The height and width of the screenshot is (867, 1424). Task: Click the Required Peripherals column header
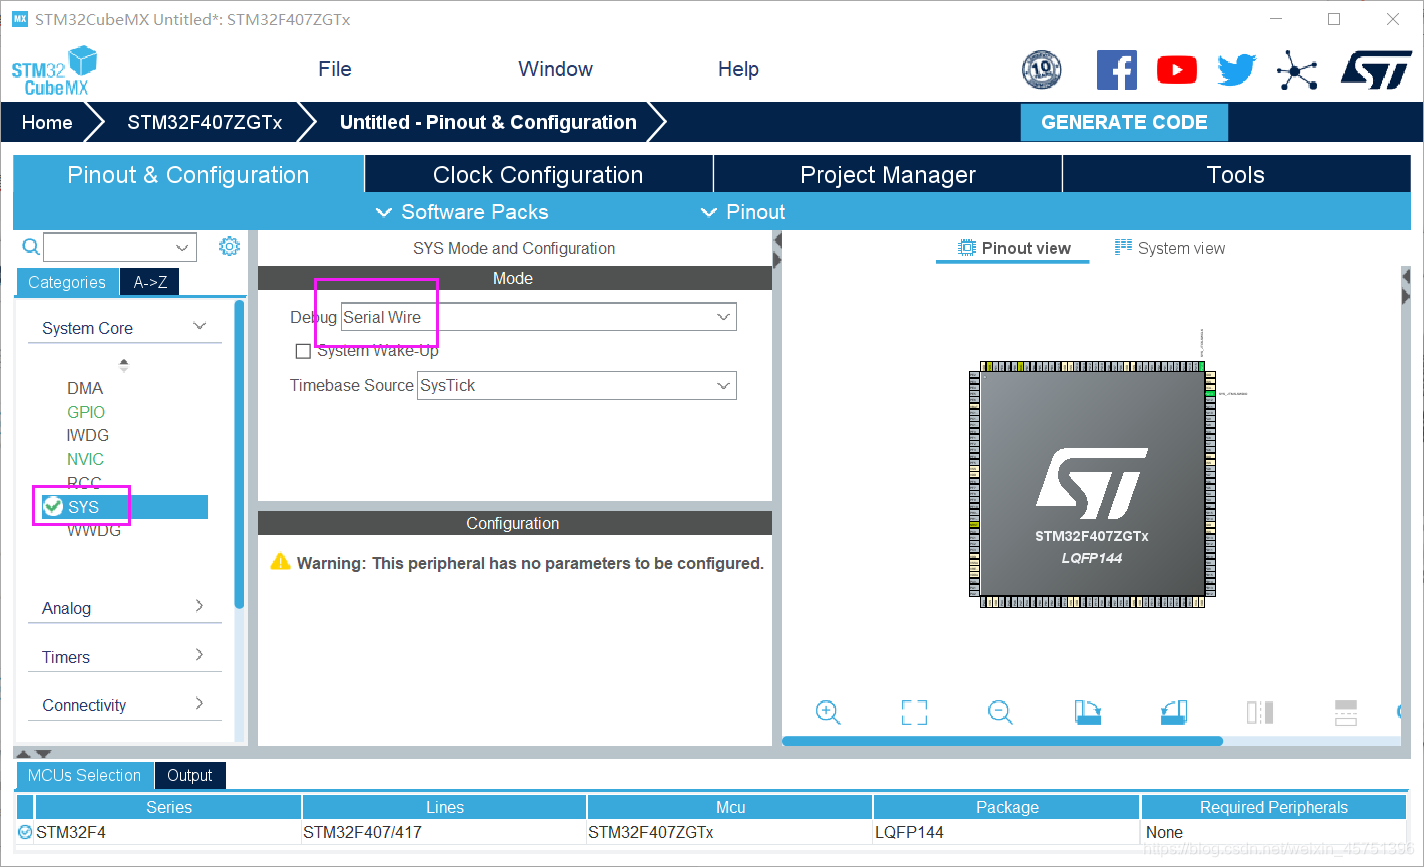click(x=1274, y=807)
